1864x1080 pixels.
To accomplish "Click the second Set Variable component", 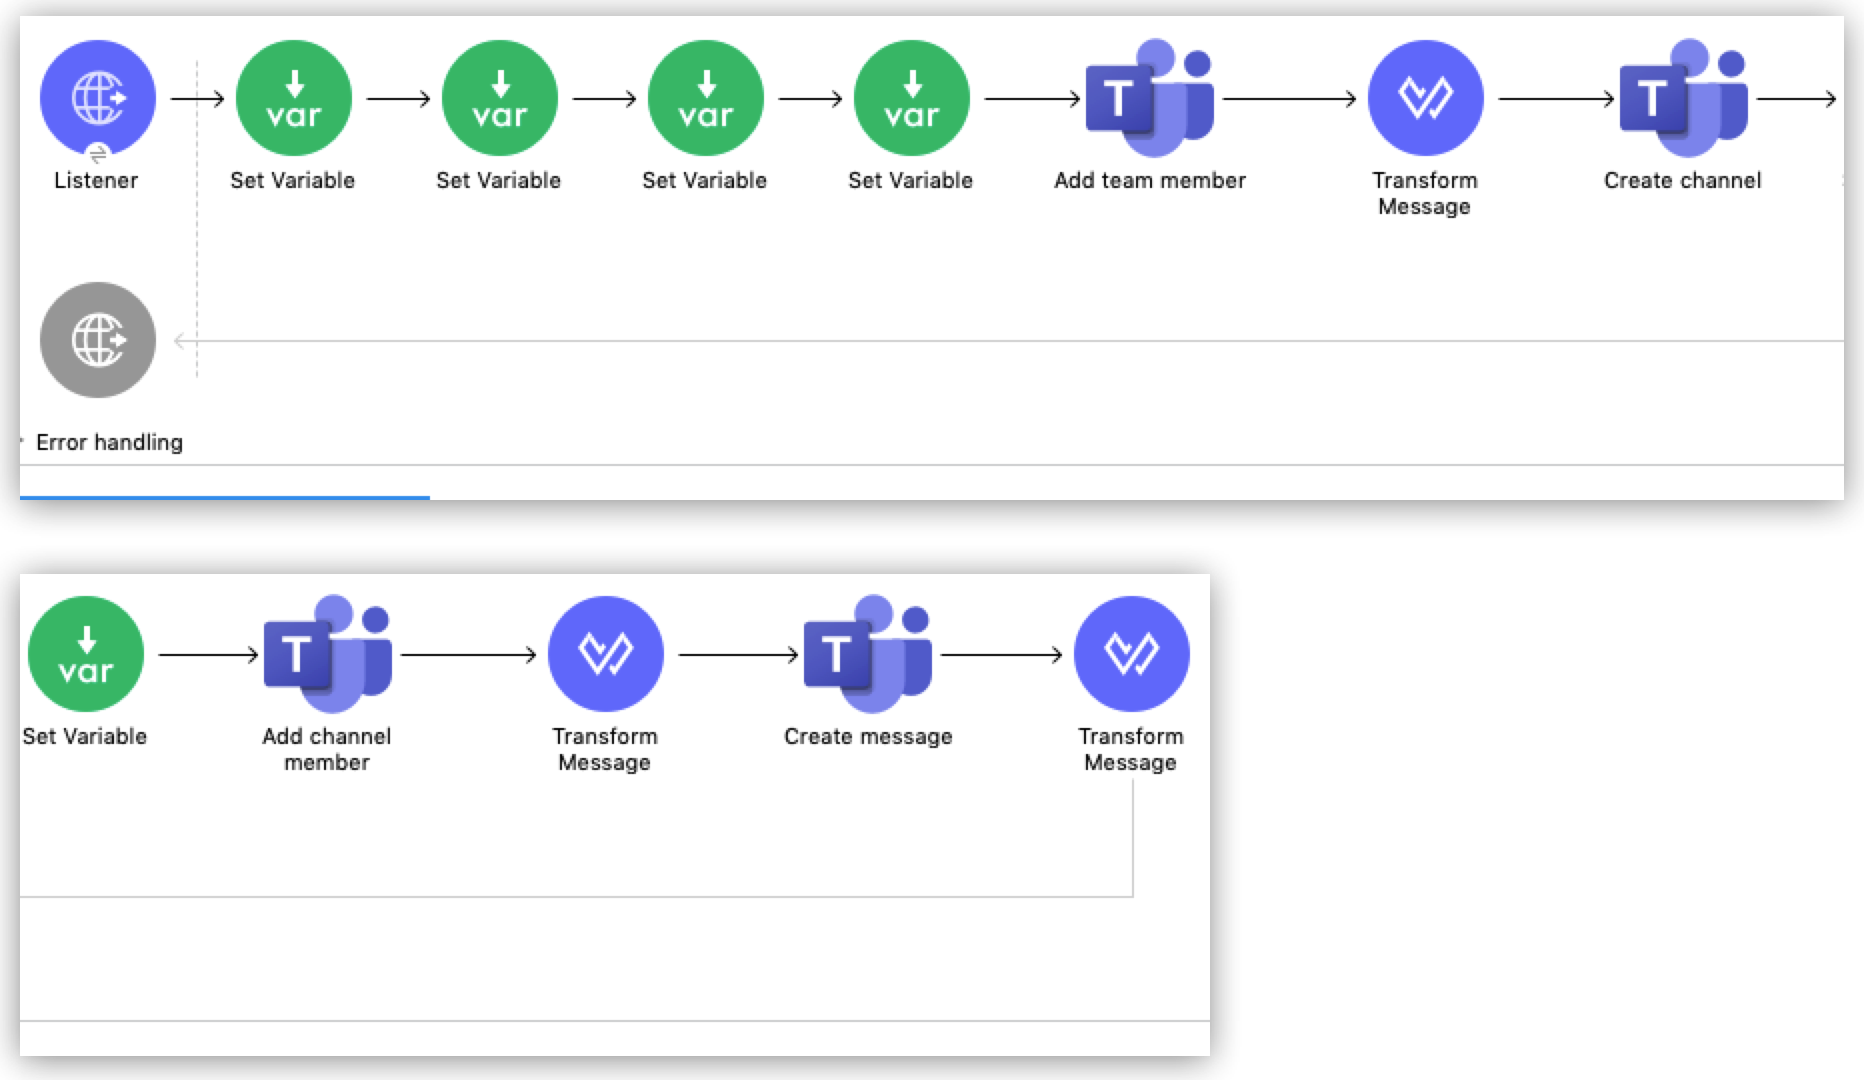I will click(x=499, y=98).
